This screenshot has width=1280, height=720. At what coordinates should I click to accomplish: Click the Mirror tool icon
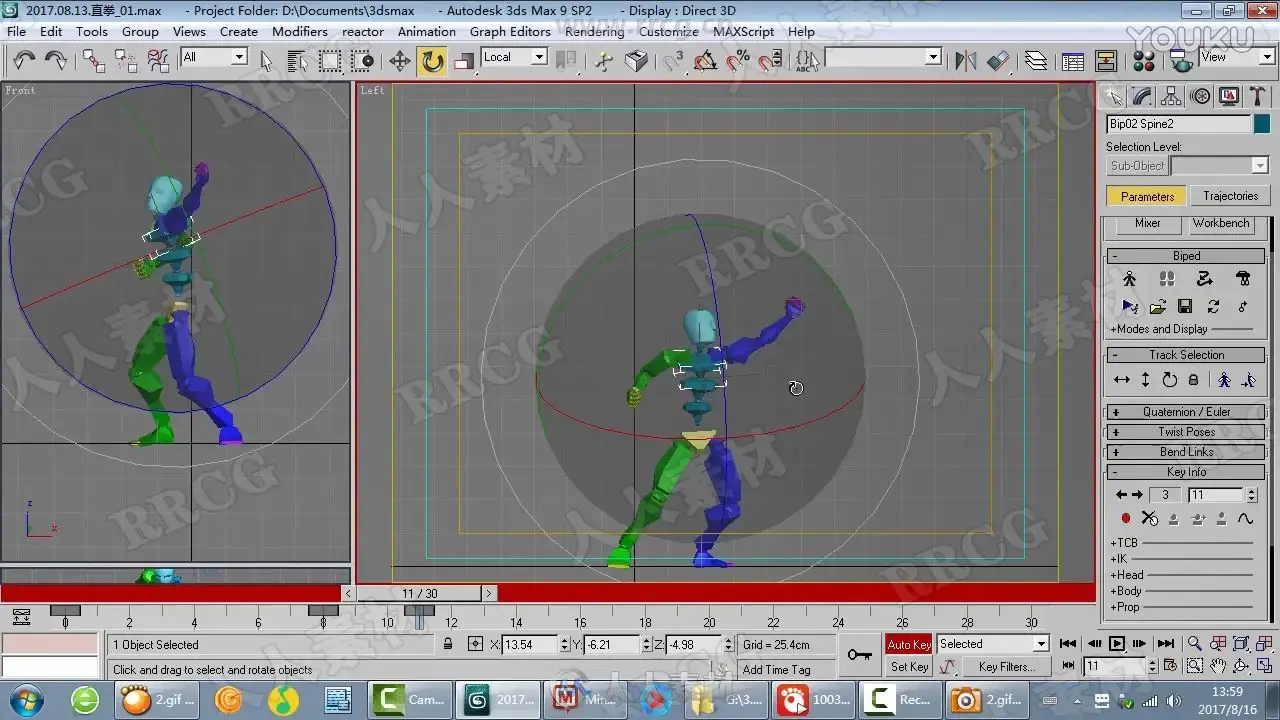pyautogui.click(x=965, y=61)
